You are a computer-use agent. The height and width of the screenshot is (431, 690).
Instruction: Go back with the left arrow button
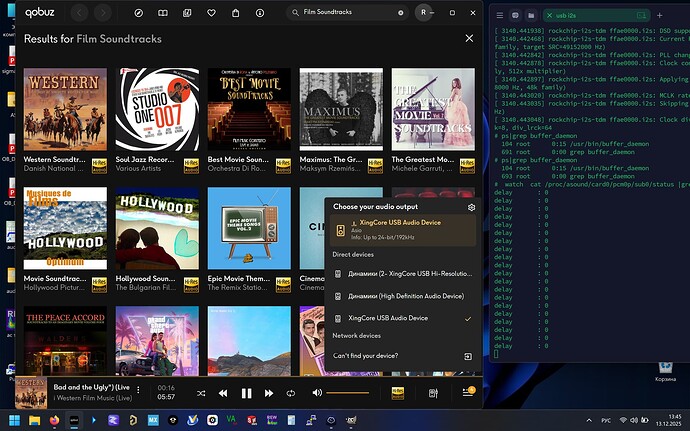click(x=80, y=13)
